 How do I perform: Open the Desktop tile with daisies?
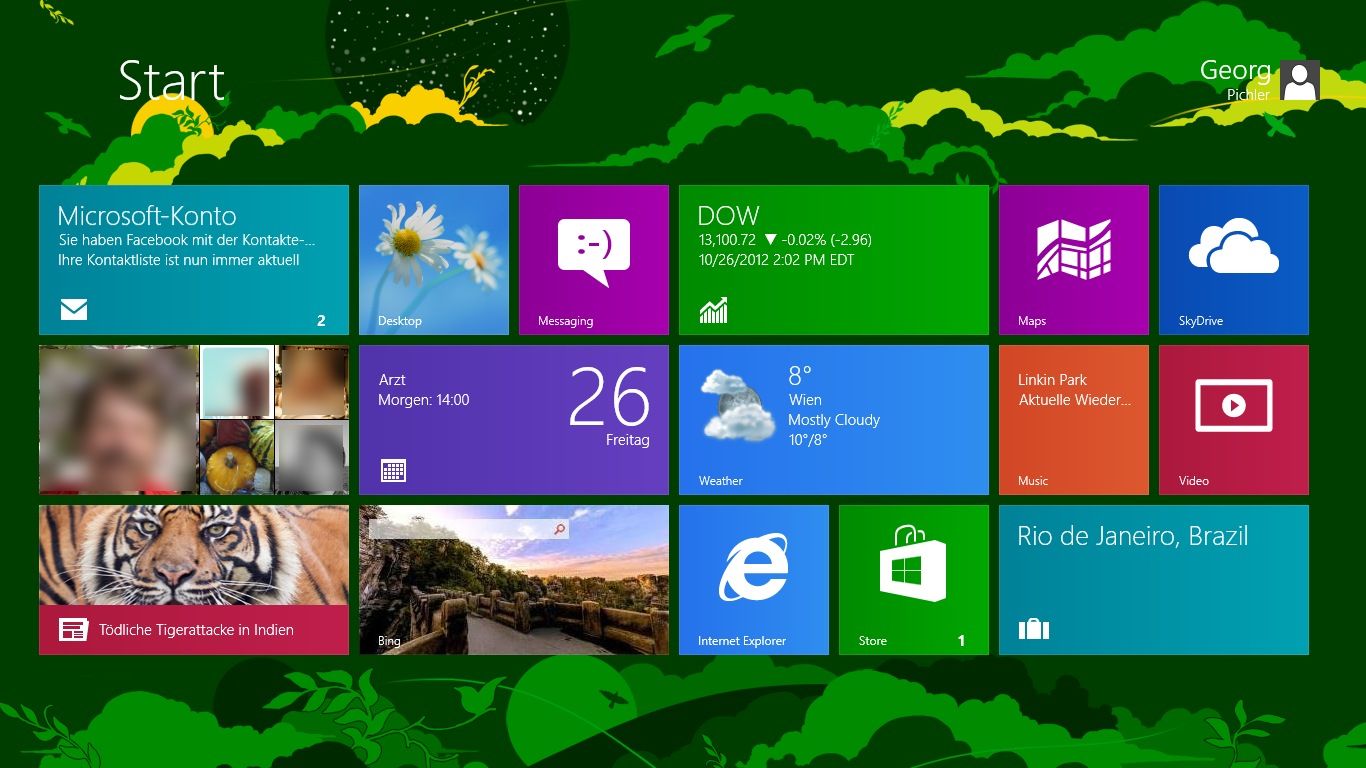[434, 260]
